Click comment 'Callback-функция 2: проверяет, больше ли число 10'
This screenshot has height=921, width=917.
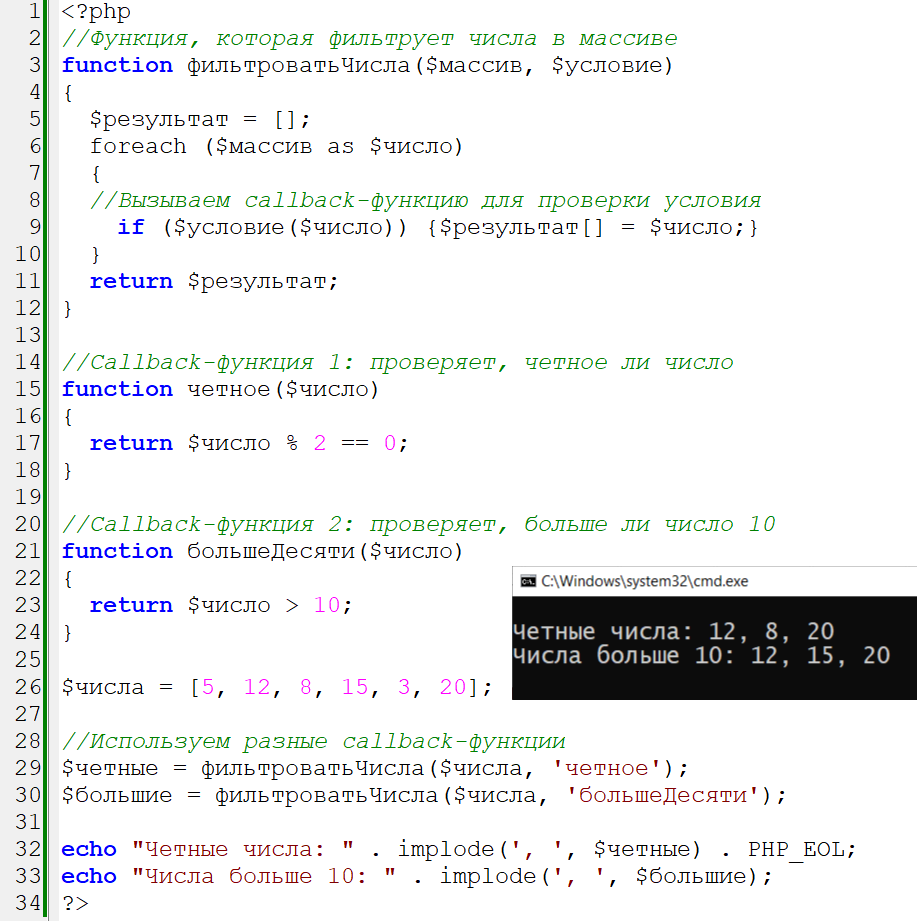[x=418, y=524]
